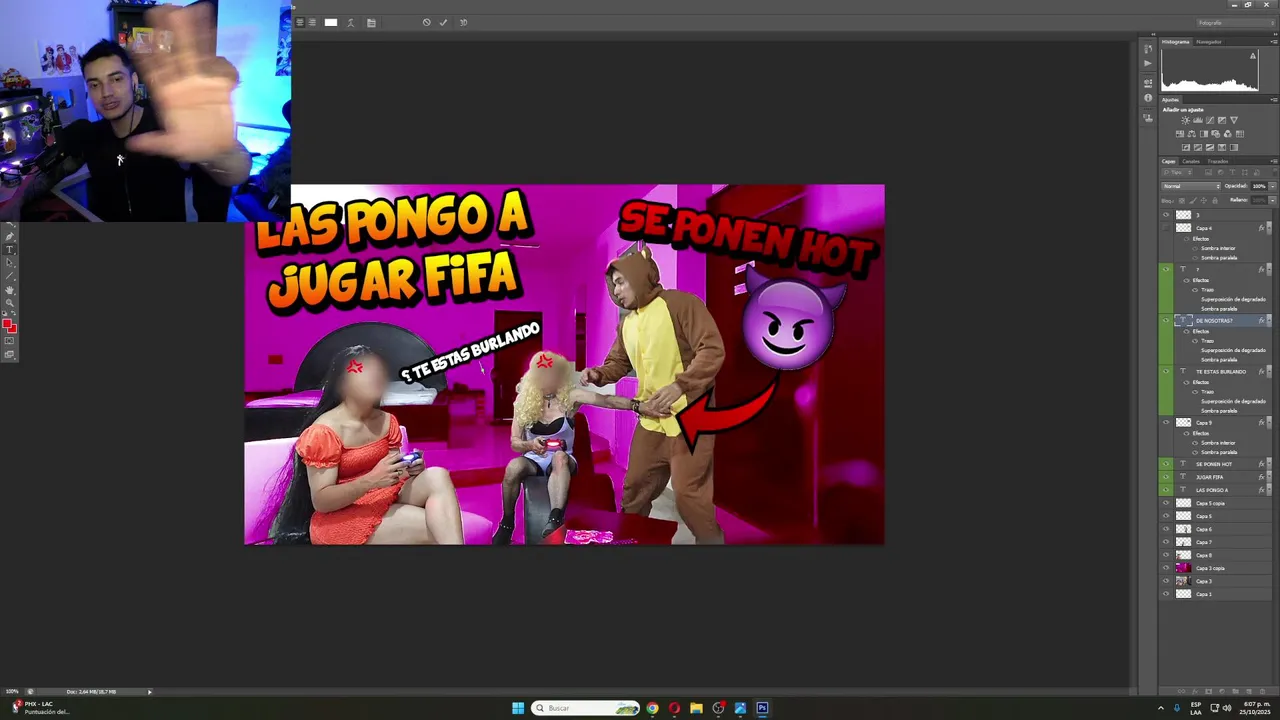
Task: Select the Horizontal Type tool in toolbar
Action: (x=9, y=249)
